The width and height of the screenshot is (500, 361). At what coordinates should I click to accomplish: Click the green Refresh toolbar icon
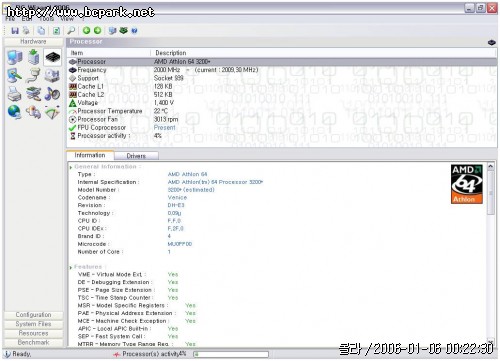point(57,31)
